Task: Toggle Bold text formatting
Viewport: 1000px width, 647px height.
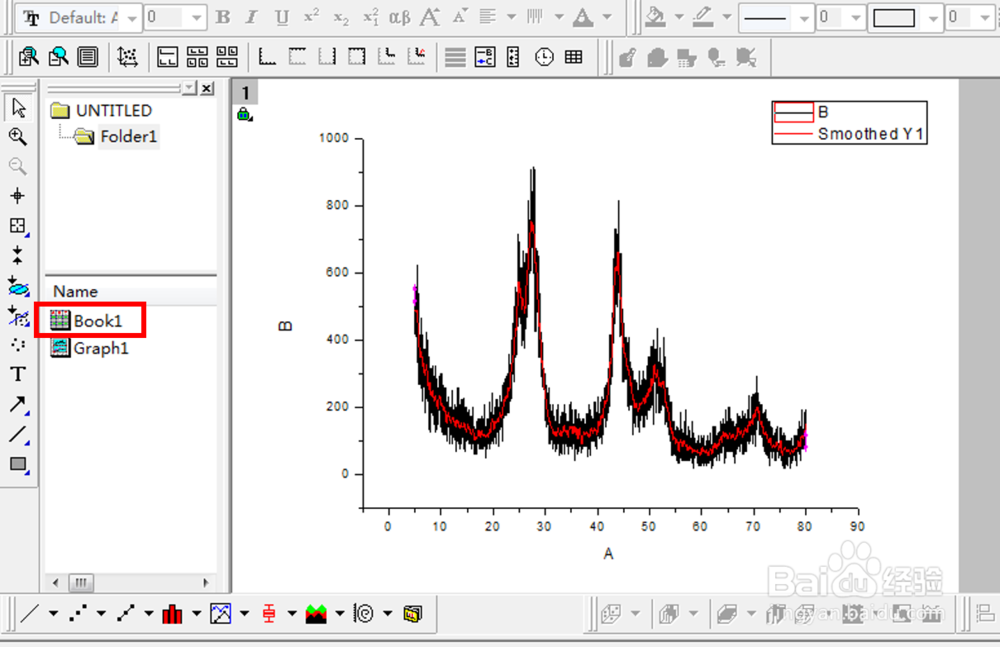Action: point(223,17)
